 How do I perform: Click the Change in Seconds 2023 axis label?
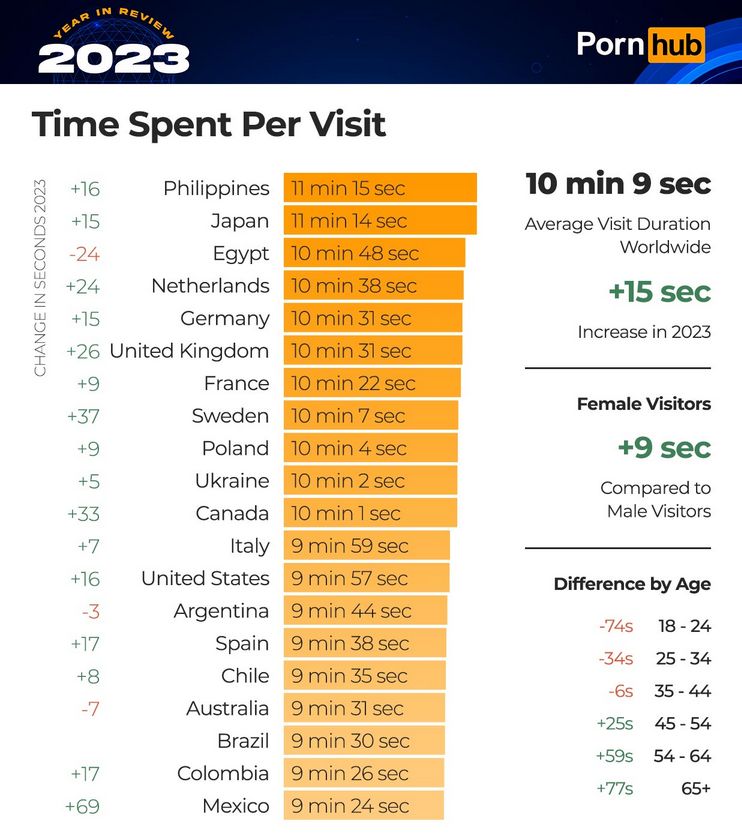point(41,278)
